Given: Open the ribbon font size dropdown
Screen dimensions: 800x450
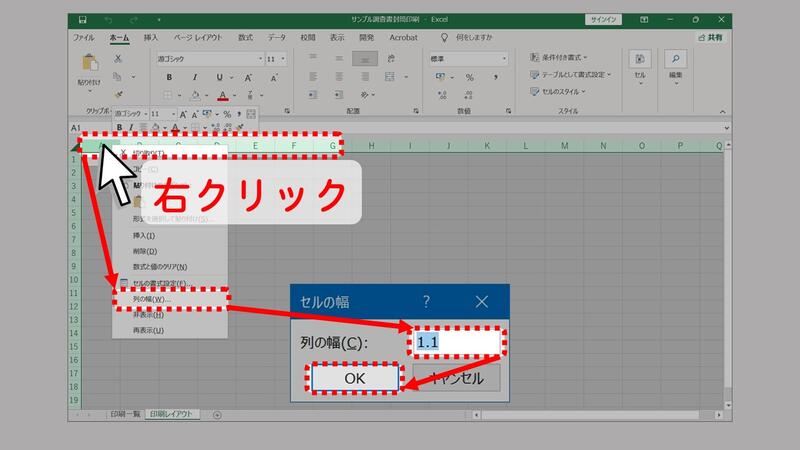Looking at the screenshot, I should click(x=283, y=59).
